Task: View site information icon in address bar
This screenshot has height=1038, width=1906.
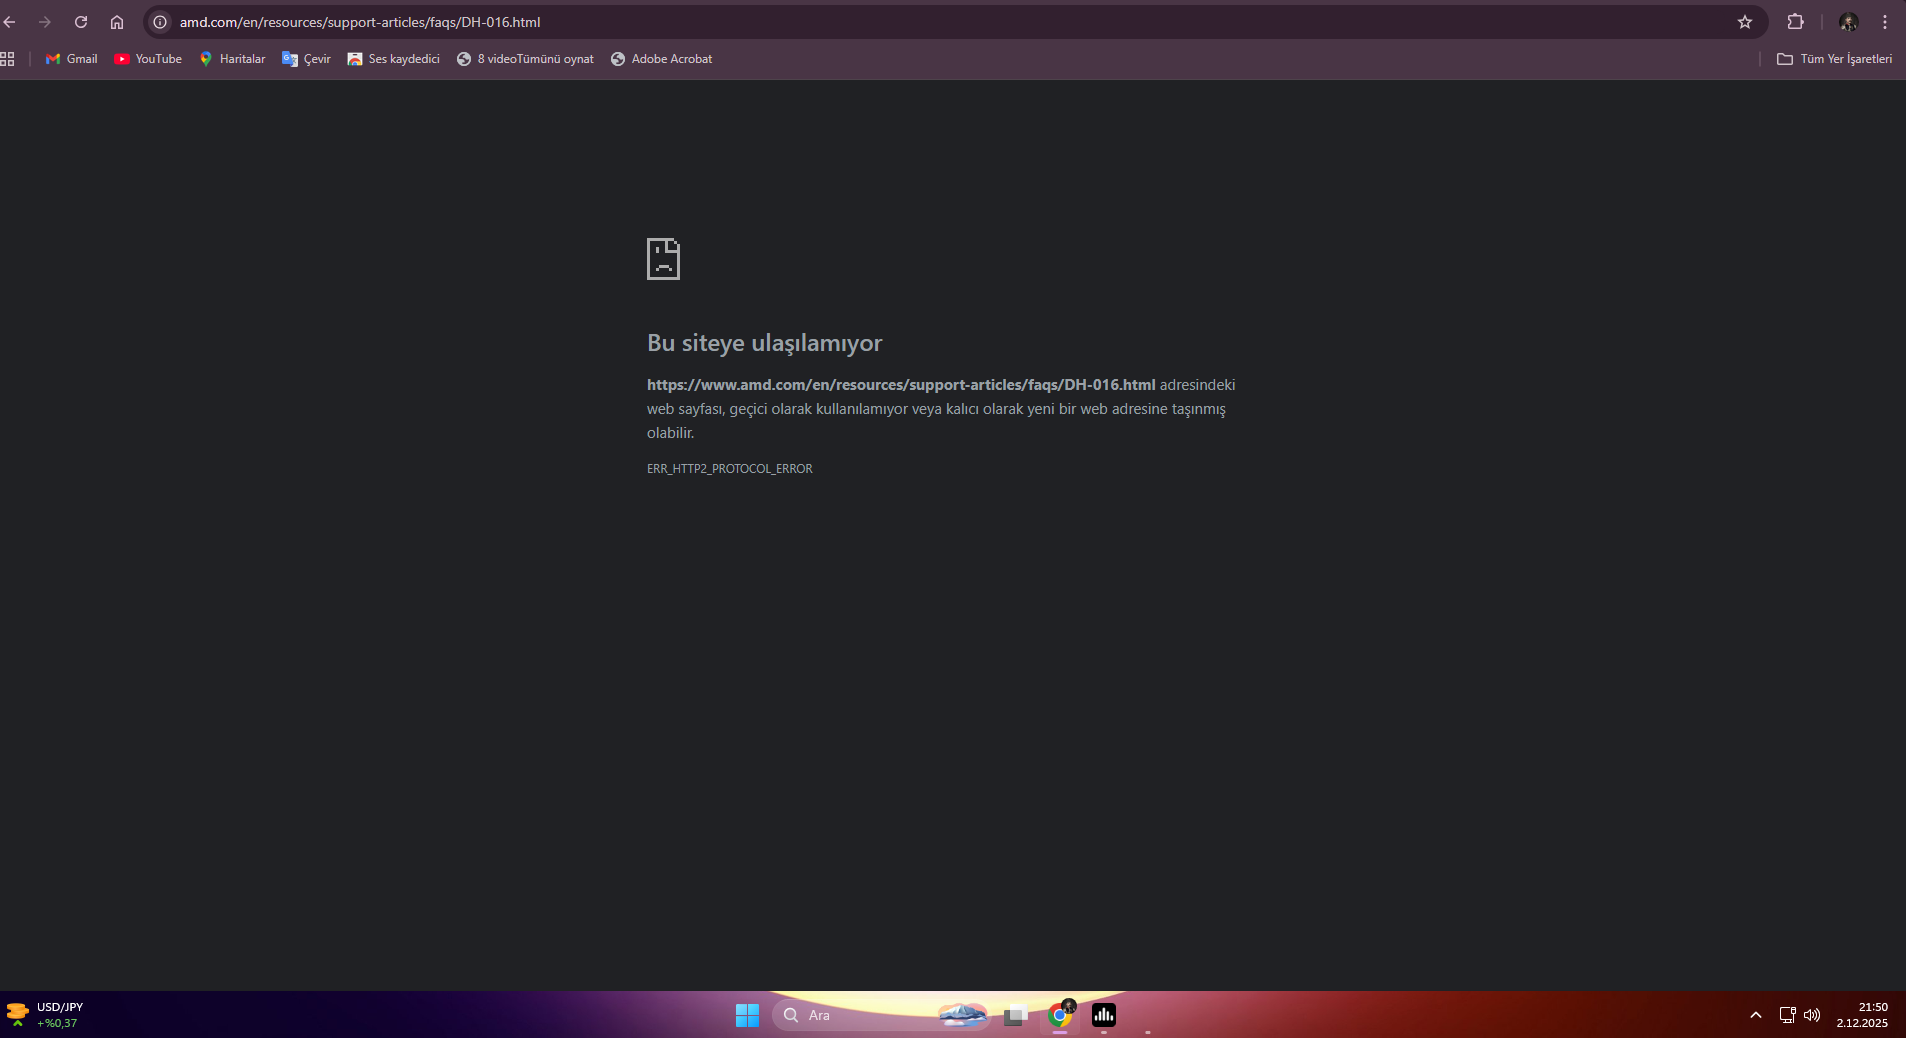Action: pos(160,22)
